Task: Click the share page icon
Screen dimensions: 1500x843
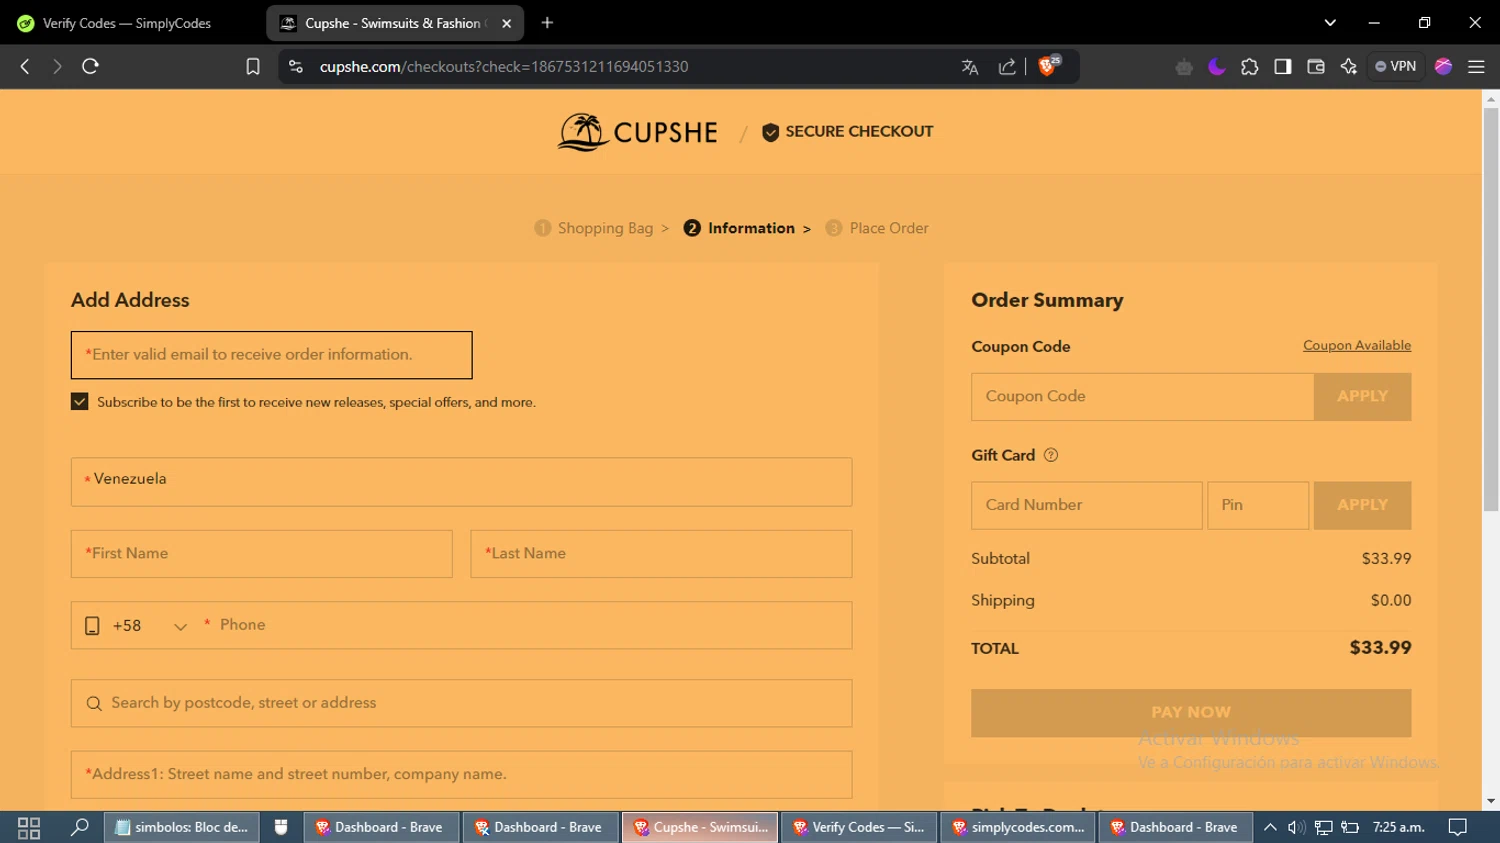Action: click(1007, 67)
